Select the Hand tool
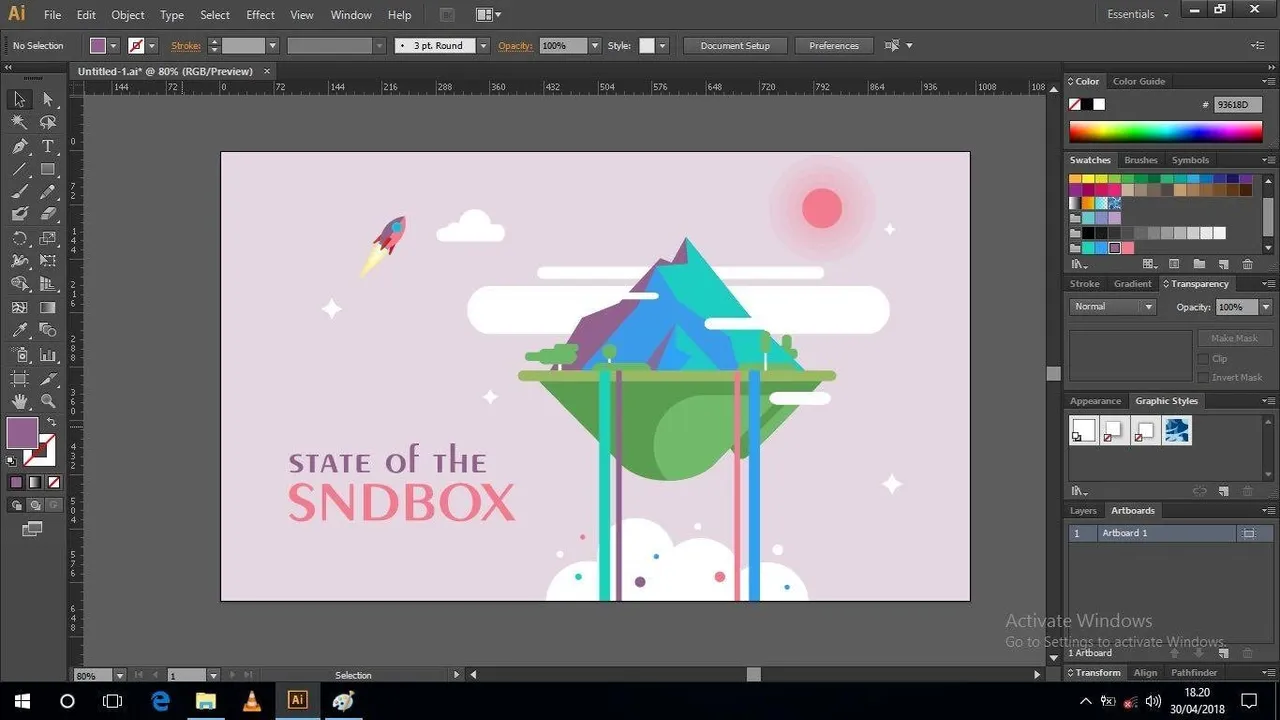 pos(19,402)
